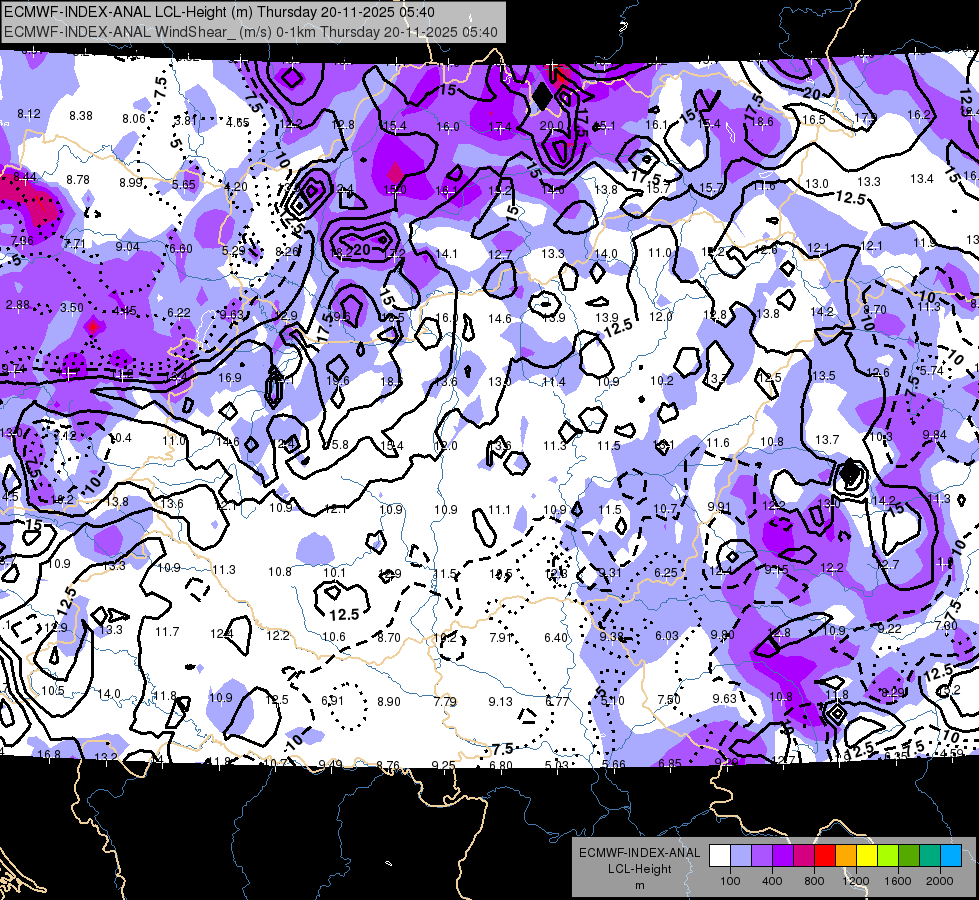The width and height of the screenshot is (979, 900).
Task: Click the grid value '7.71'
Action: point(74,244)
